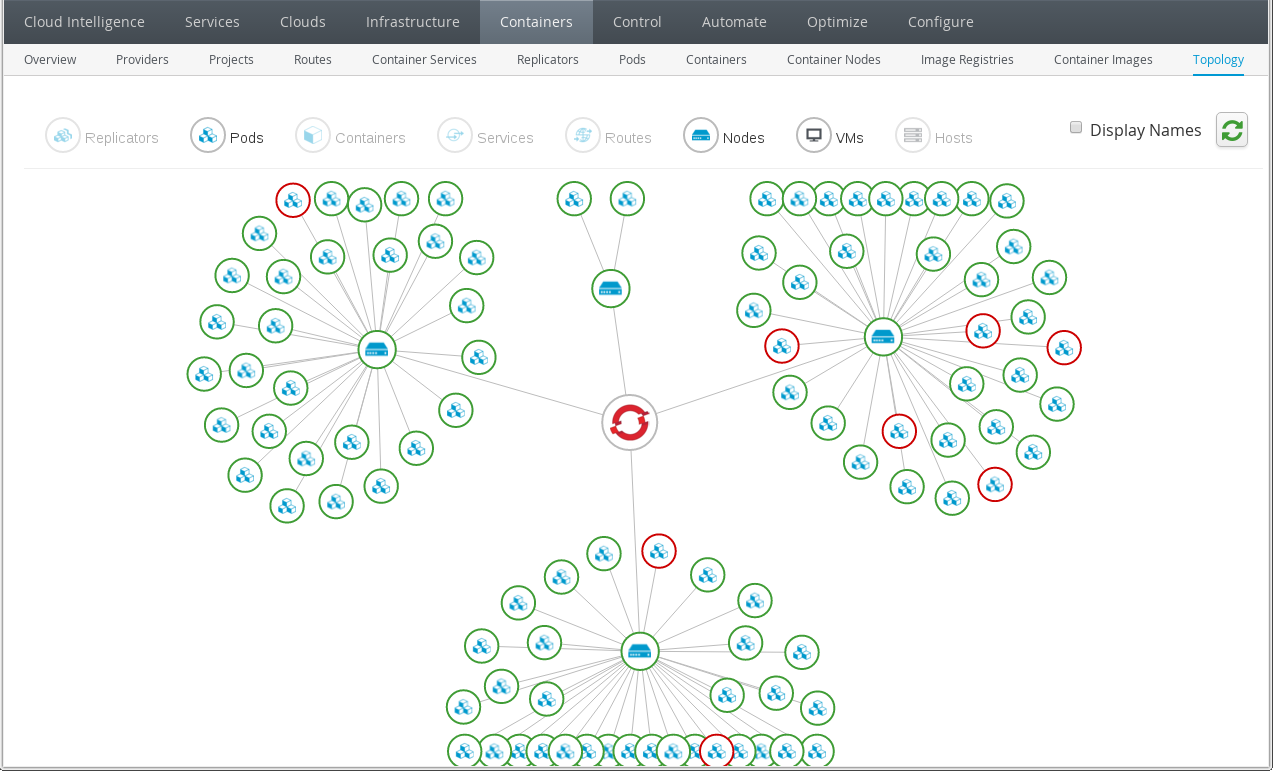1273x771 pixels.
Task: Click the red pod atop the bottom cluster
Action: click(659, 550)
